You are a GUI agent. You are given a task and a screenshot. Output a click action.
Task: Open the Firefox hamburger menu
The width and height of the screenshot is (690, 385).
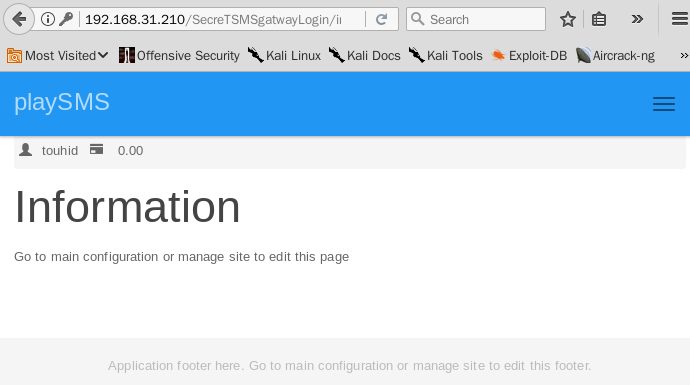[680, 19]
